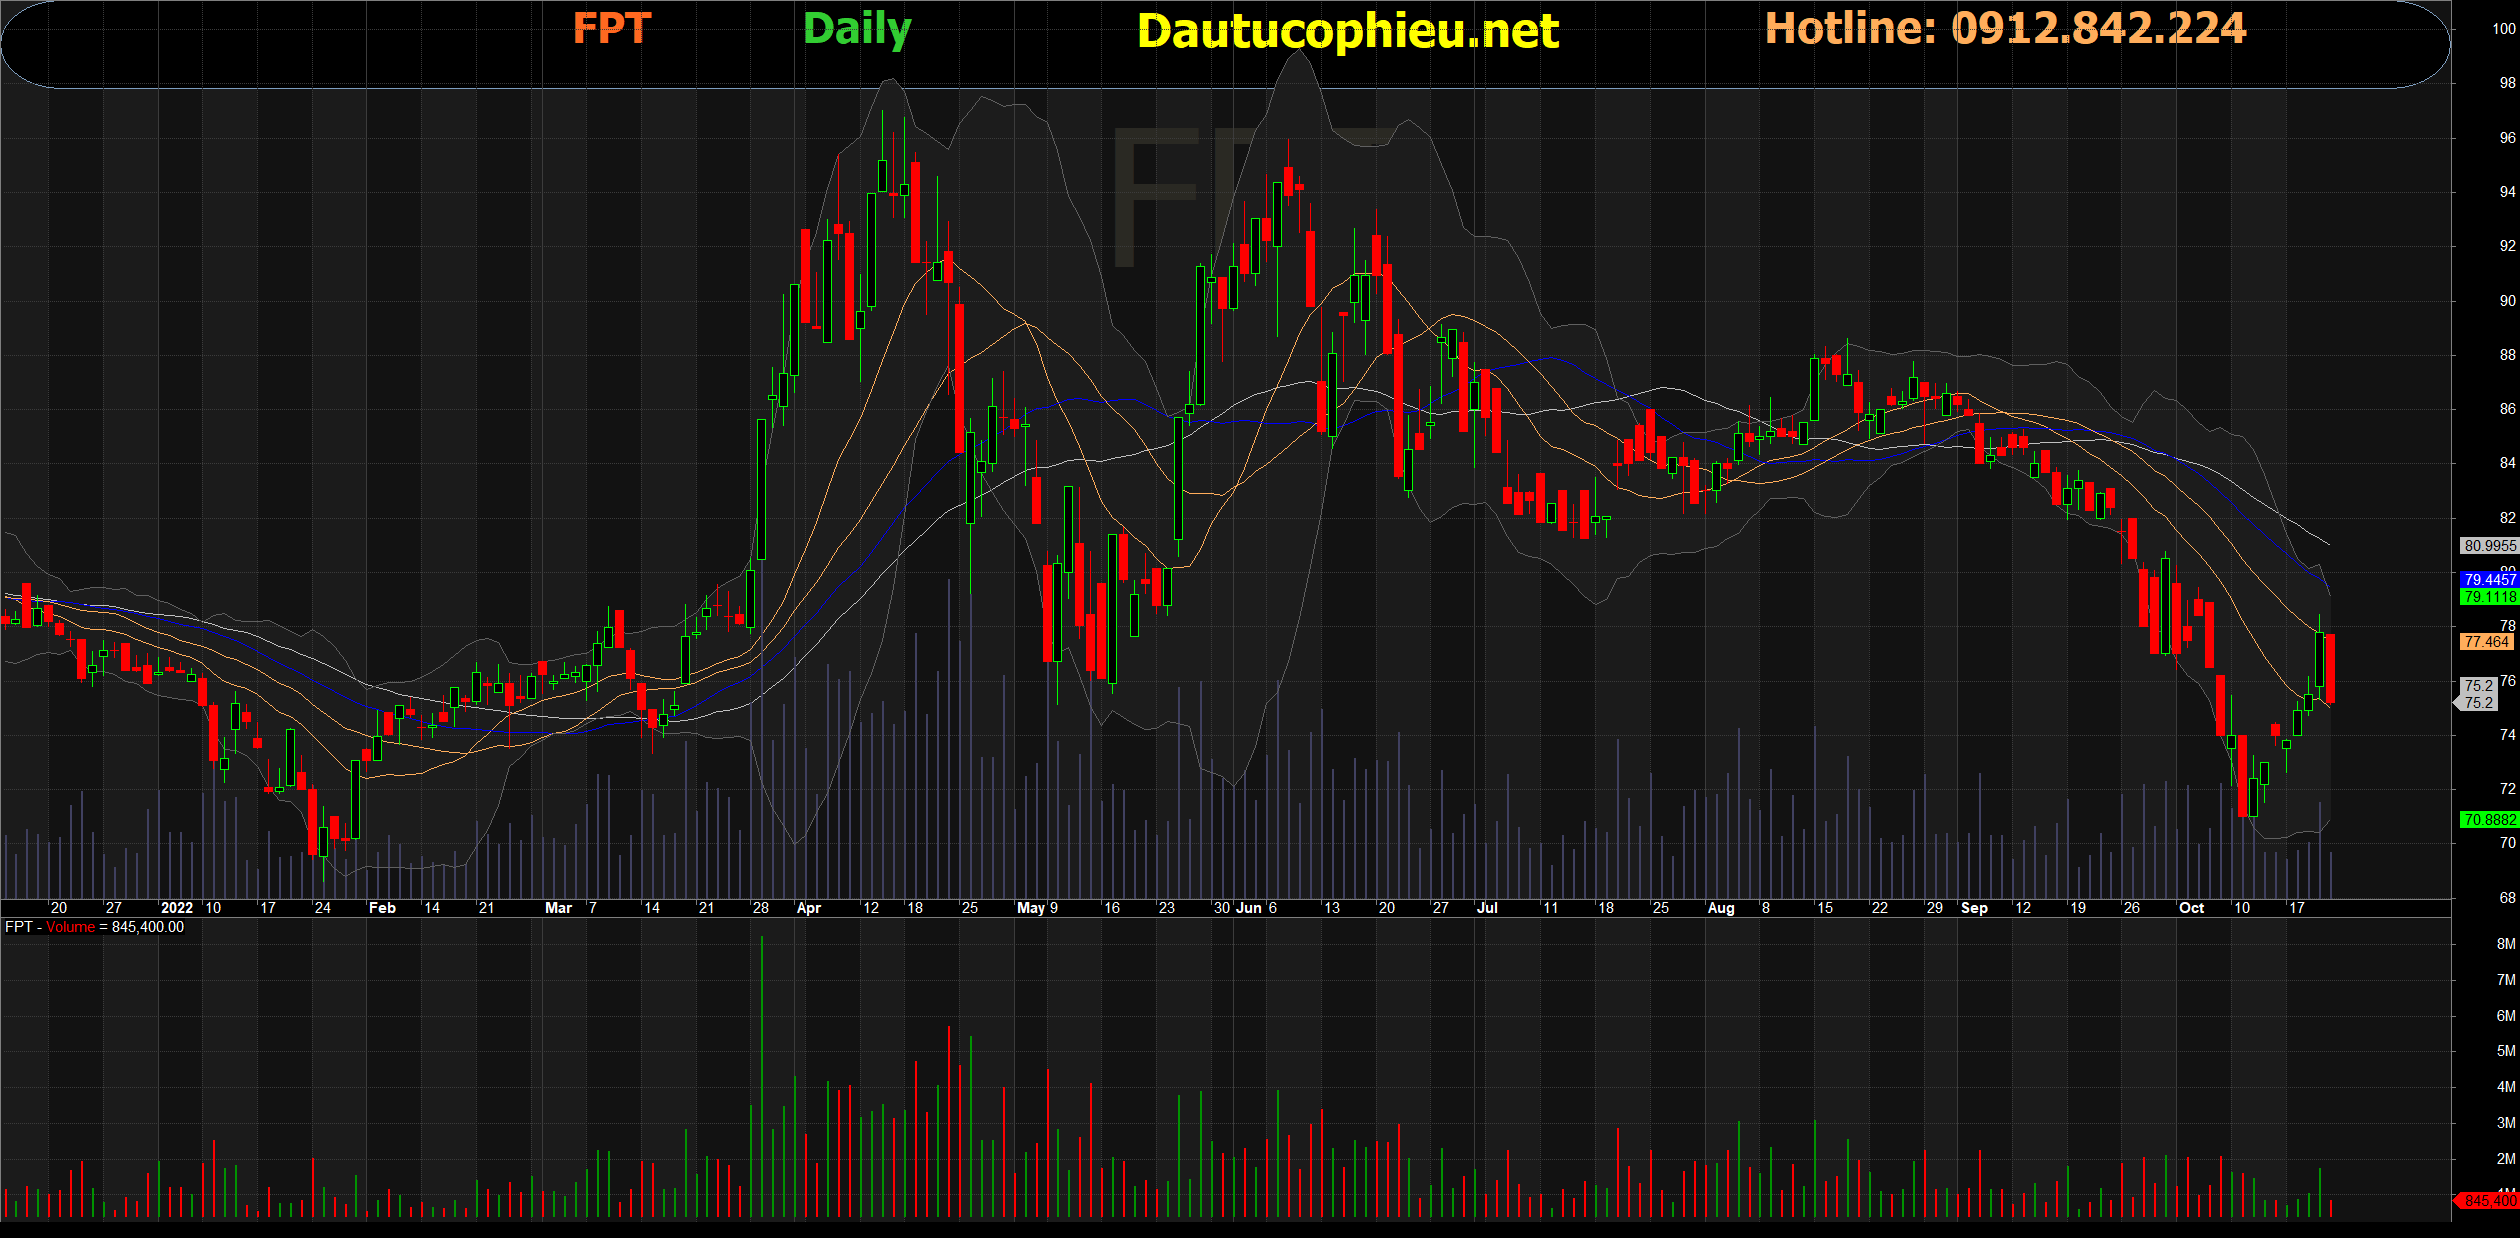Click the Sep marker on date axis

[x=1974, y=908]
